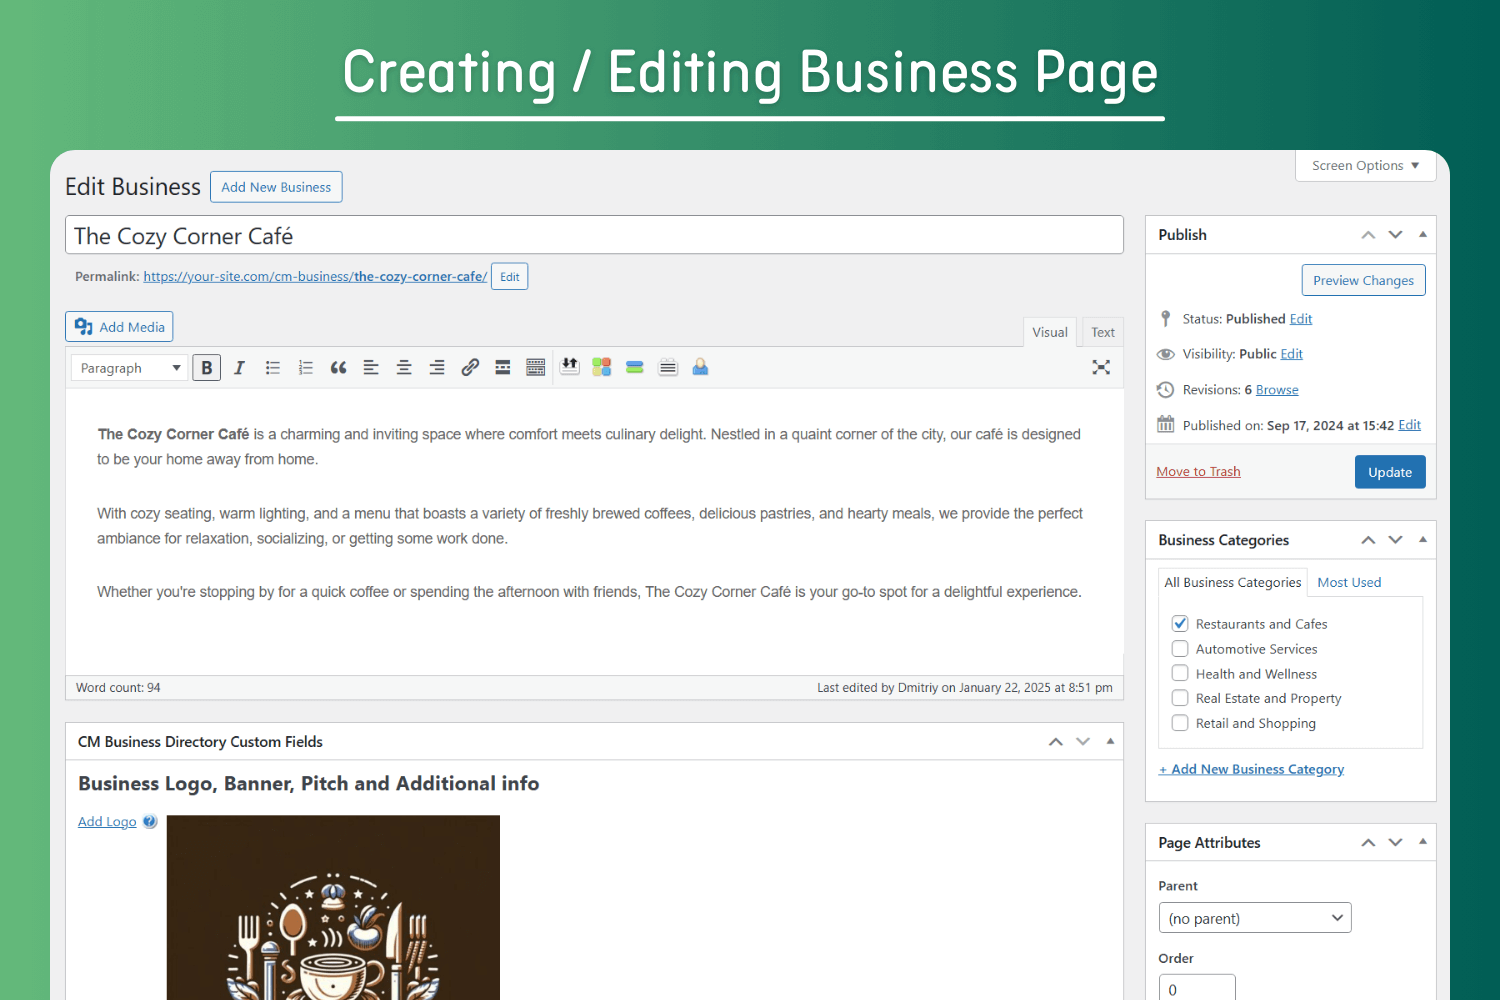Align text center

pyautogui.click(x=404, y=368)
